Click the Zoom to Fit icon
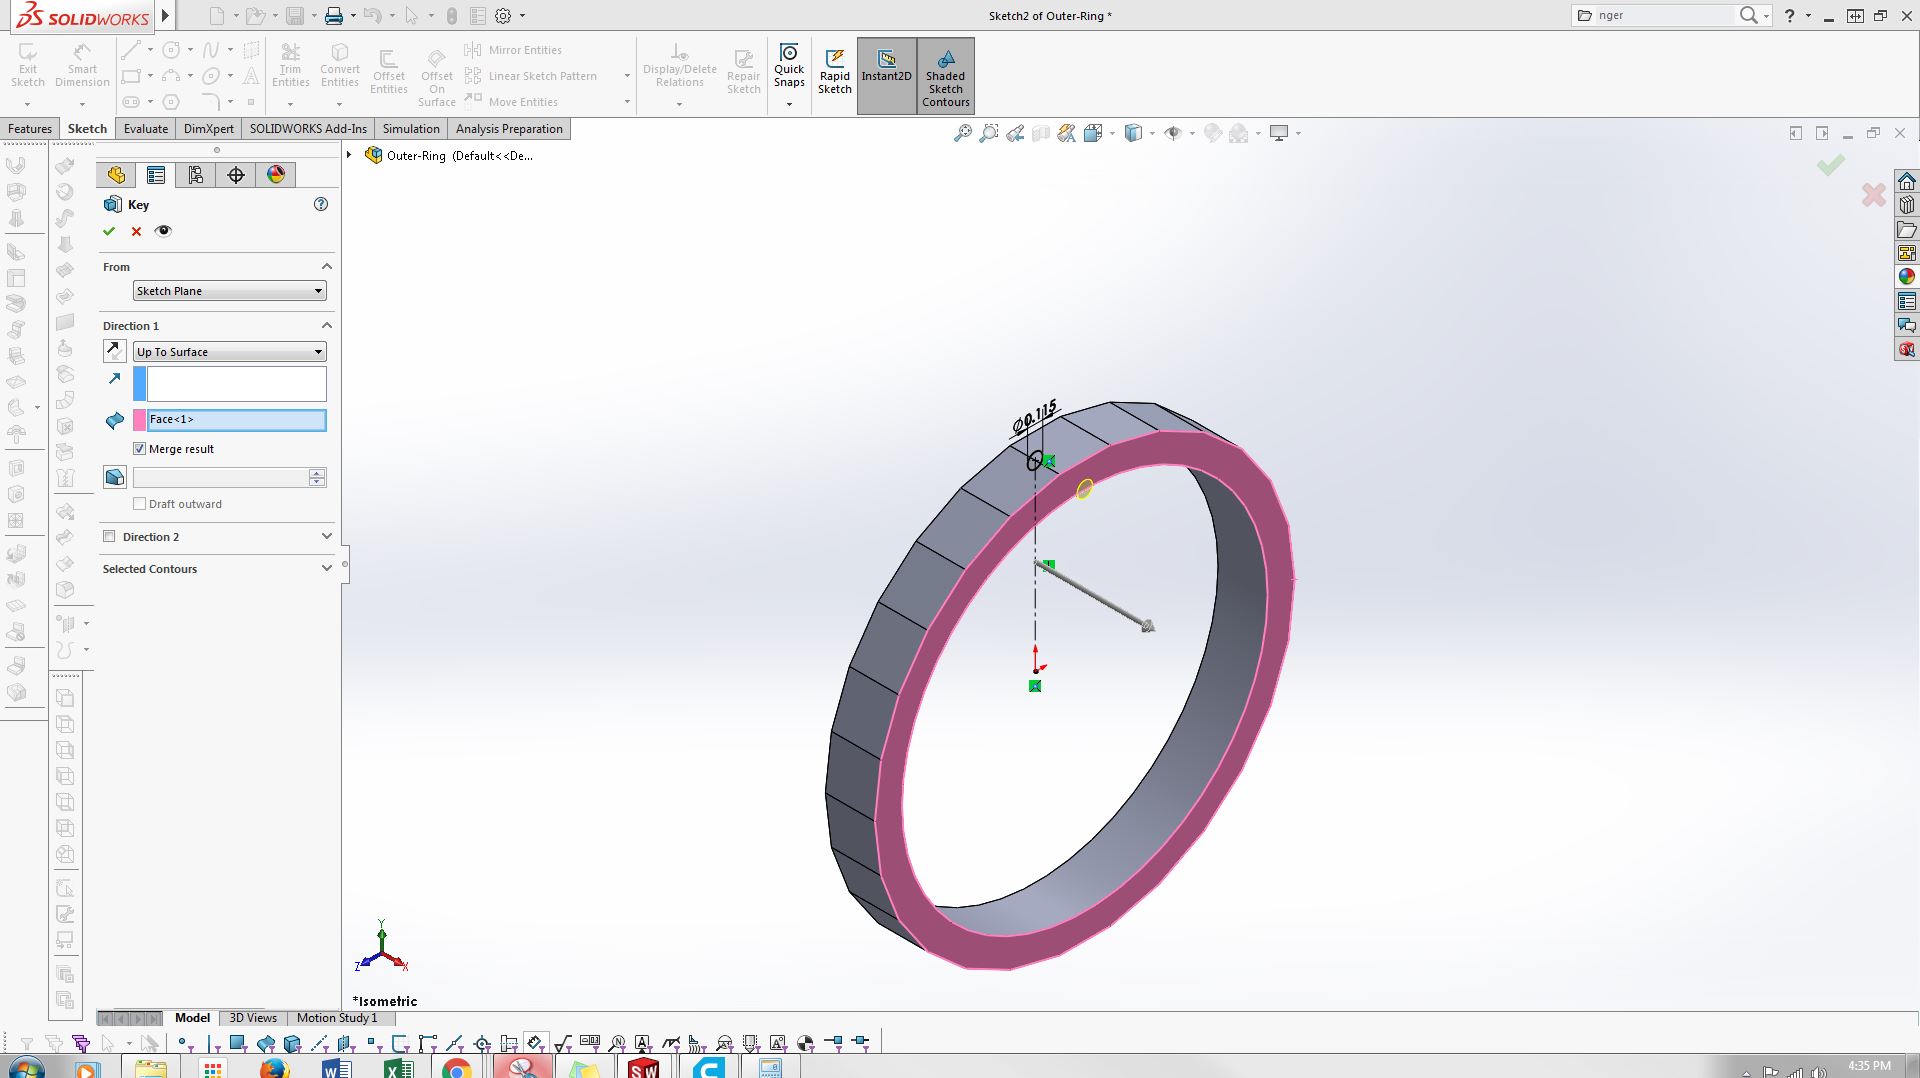 (962, 133)
